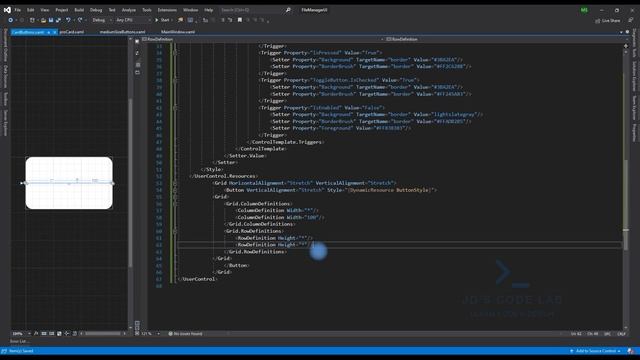Screen dimensions: 640x360
Task: Click the No issues found indicator
Action: coord(186,334)
